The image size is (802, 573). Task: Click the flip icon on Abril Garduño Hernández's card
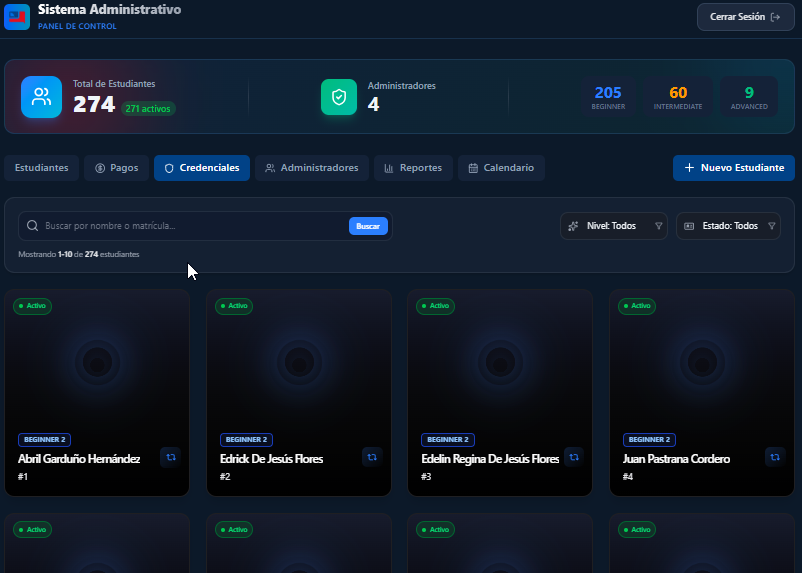(x=170, y=457)
